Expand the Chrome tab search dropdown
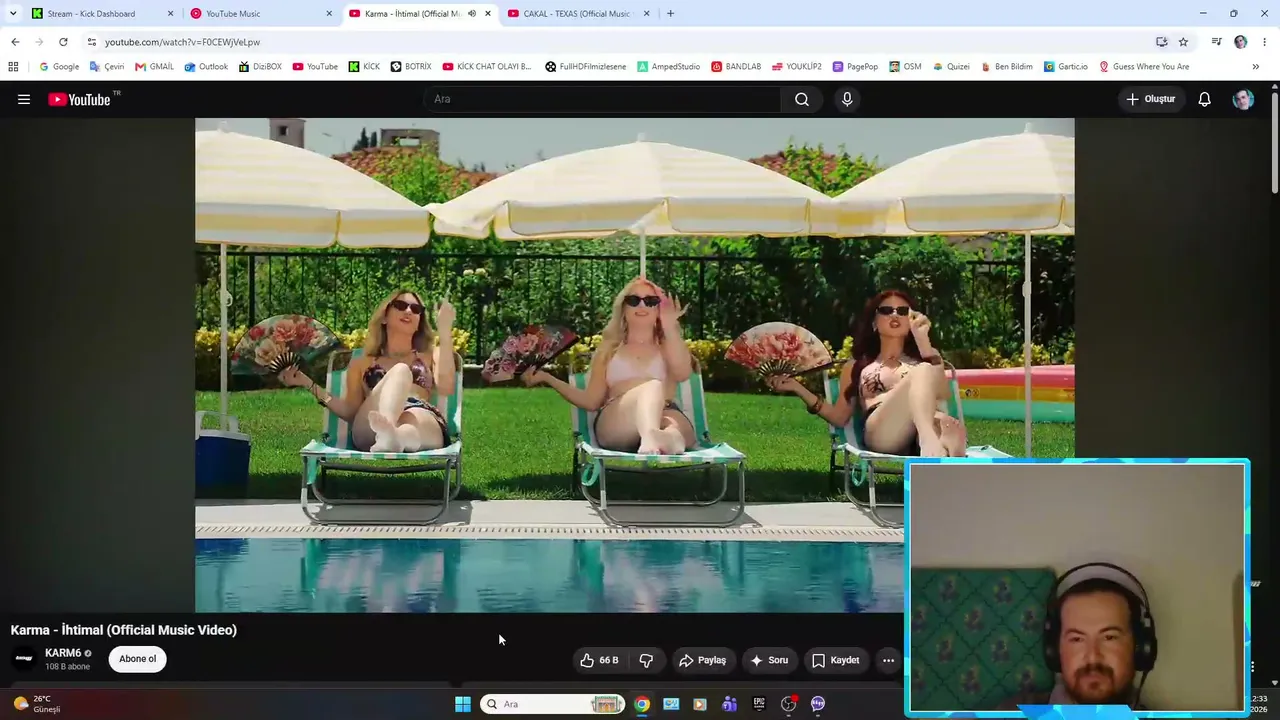This screenshot has height=720, width=1280. [x=13, y=14]
